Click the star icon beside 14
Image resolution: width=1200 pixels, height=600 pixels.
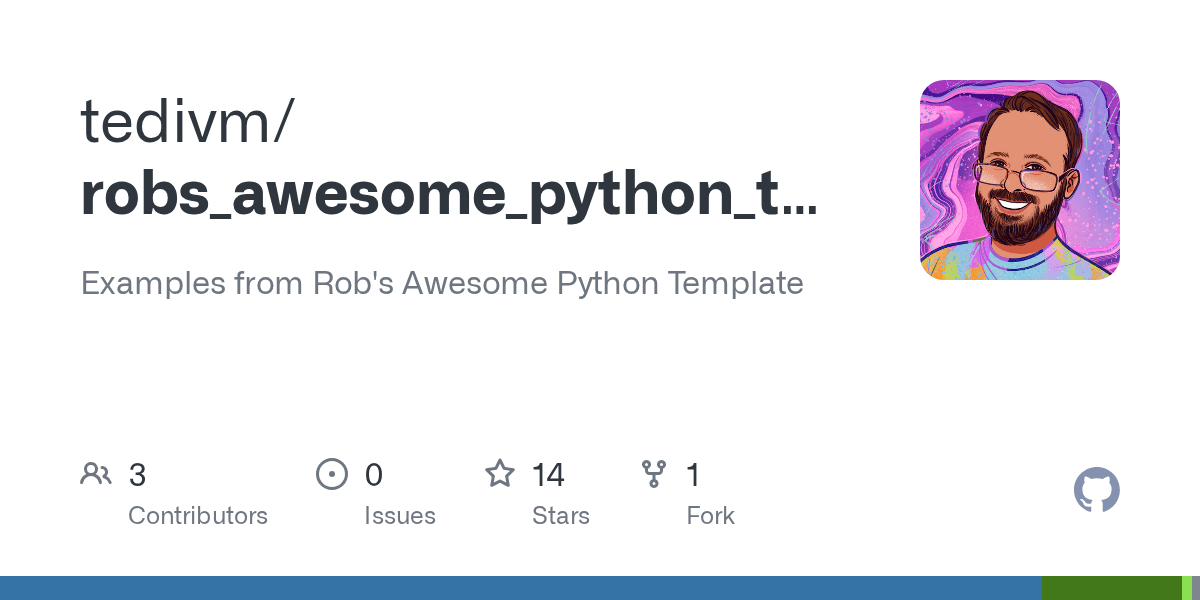click(500, 474)
